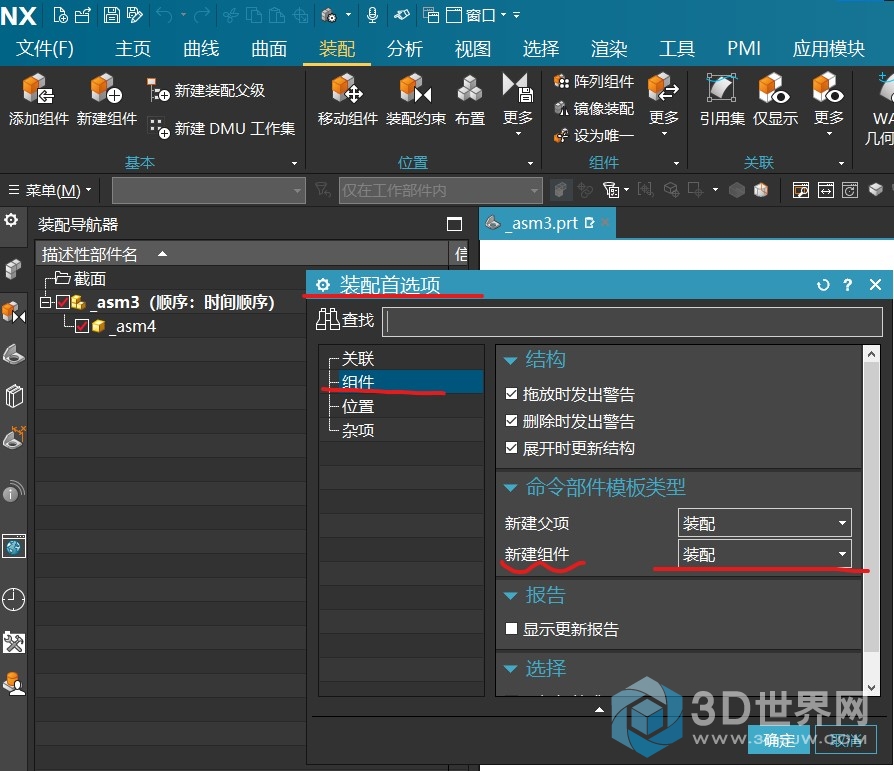Open the 菜单(M) dropdown
The image size is (894, 771).
coord(50,190)
